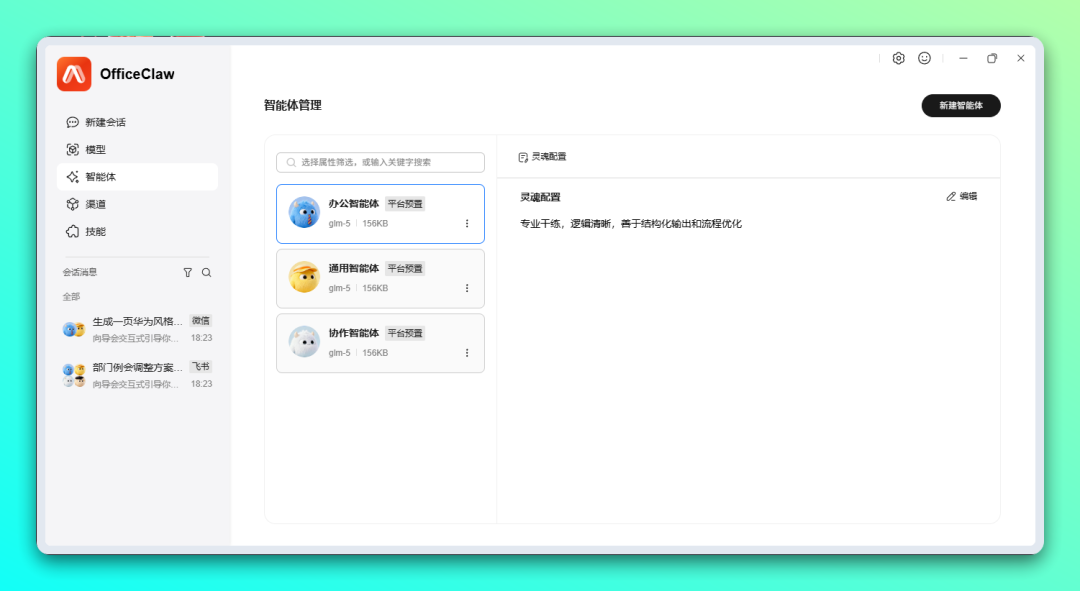
Task: Click the 新建智能体 button
Action: tap(960, 105)
